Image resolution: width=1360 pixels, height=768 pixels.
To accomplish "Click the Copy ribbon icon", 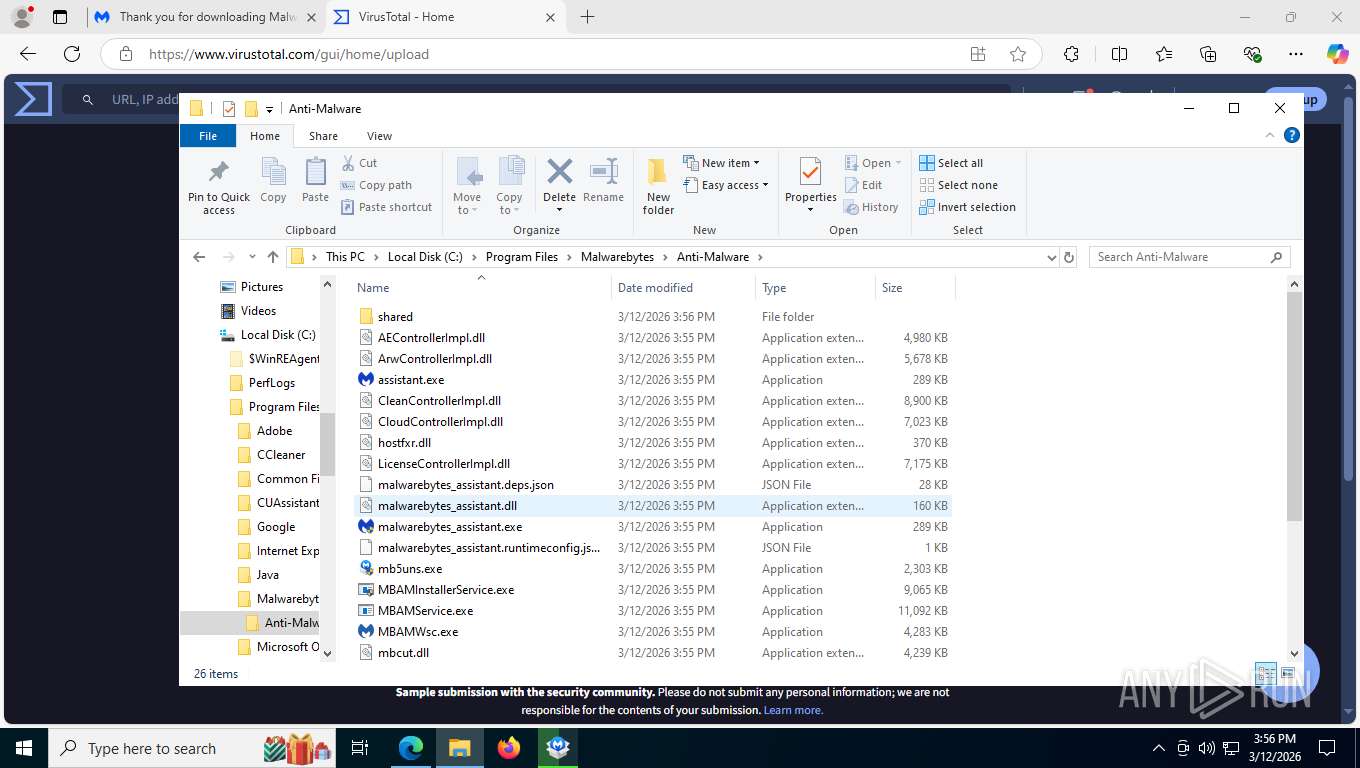I will (273, 172).
